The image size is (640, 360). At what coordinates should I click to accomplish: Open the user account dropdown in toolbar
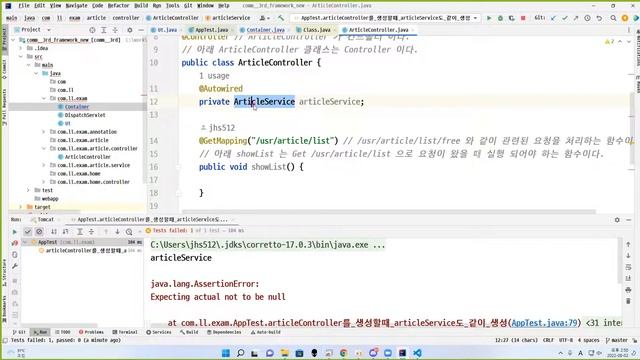click(x=264, y=18)
